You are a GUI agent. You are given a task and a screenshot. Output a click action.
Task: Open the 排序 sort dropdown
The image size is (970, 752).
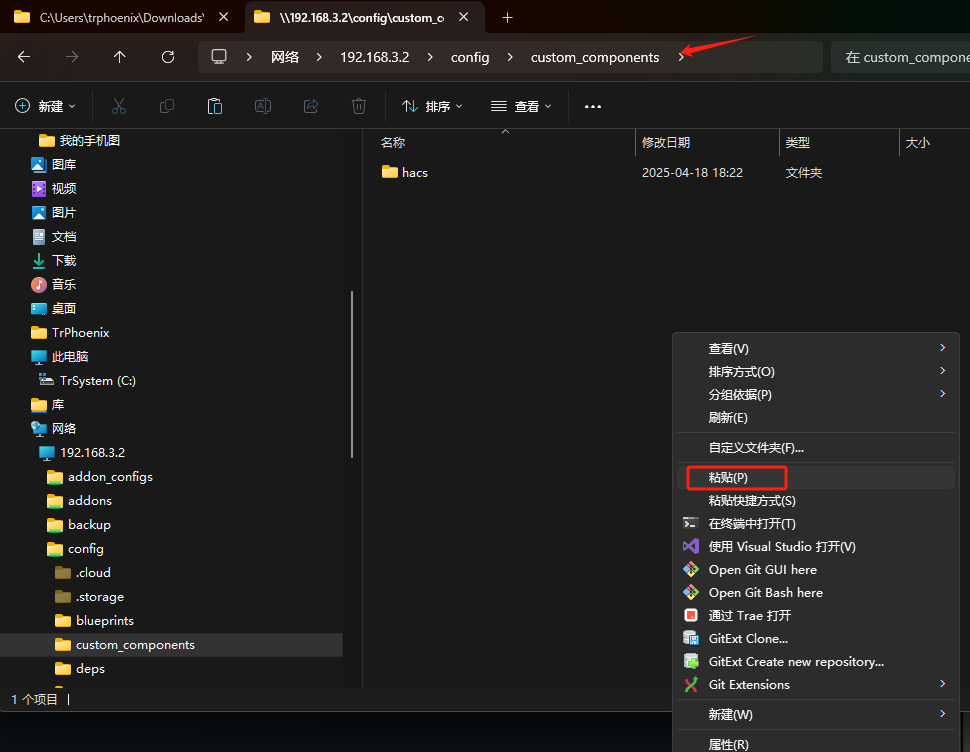432,106
